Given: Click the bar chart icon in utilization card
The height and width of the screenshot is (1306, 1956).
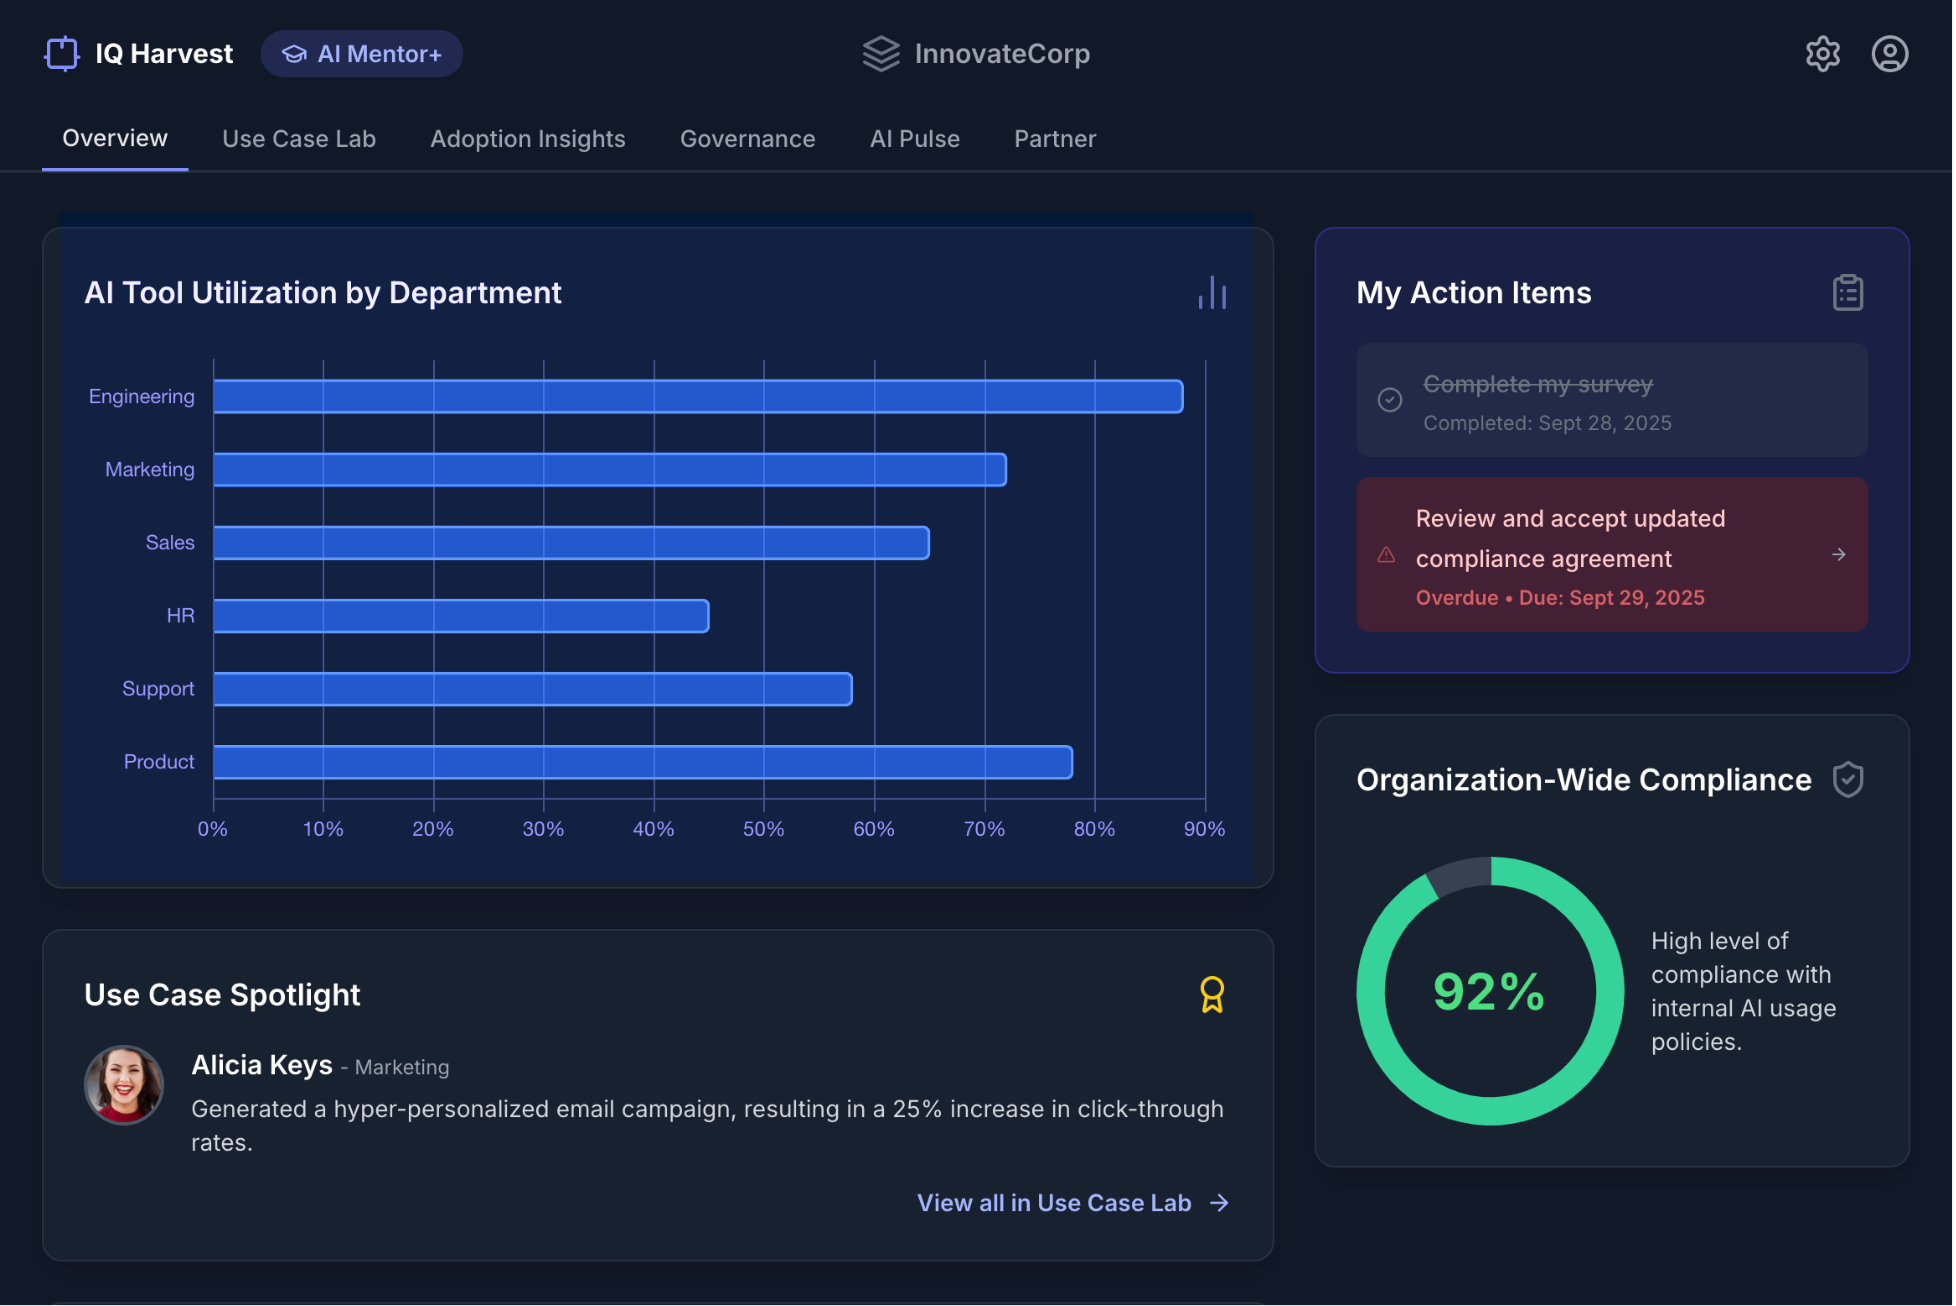Looking at the screenshot, I should pyautogui.click(x=1212, y=293).
